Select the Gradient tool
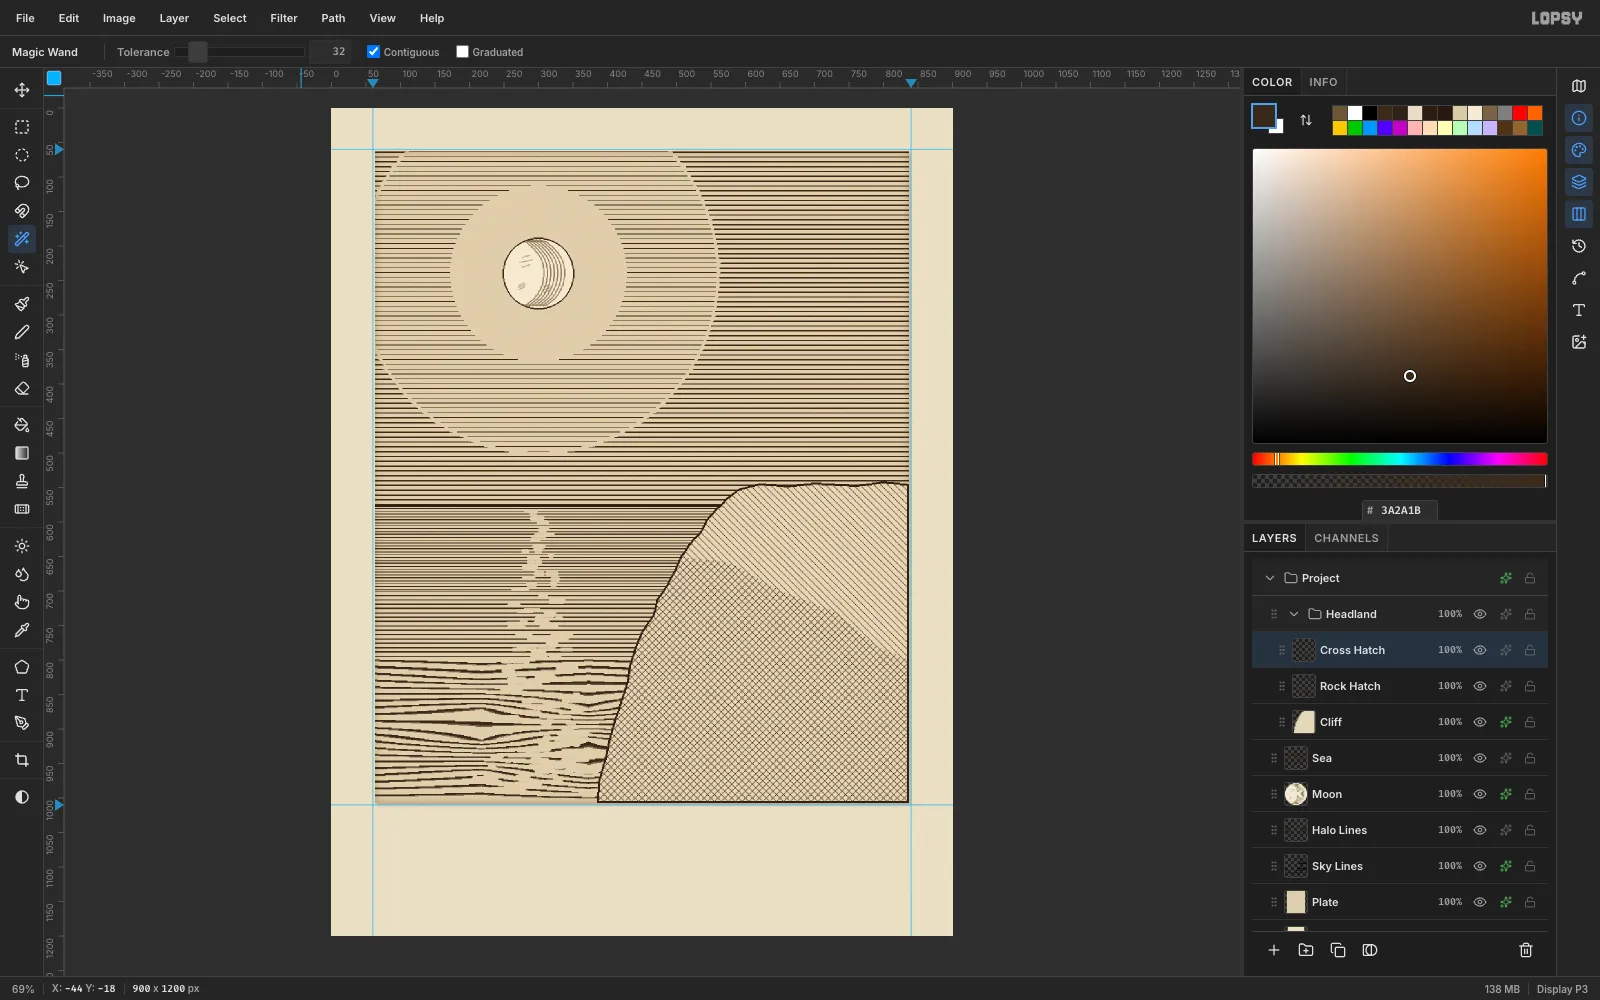Screen dimensions: 1600x1000 coord(22,453)
